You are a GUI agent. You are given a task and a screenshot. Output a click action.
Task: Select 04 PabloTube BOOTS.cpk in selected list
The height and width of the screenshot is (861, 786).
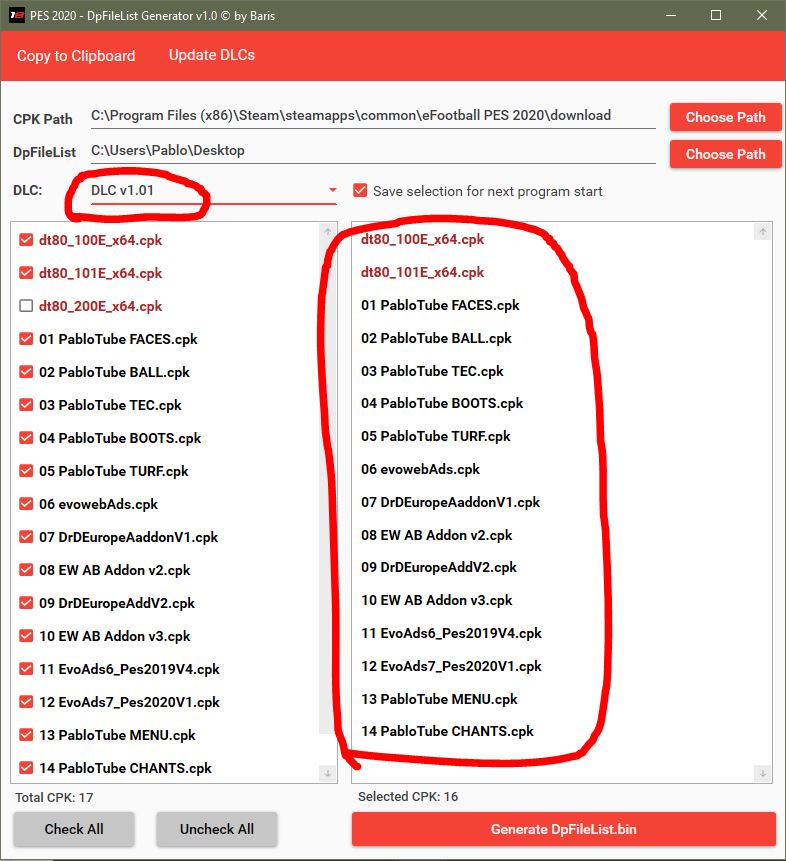tap(442, 404)
